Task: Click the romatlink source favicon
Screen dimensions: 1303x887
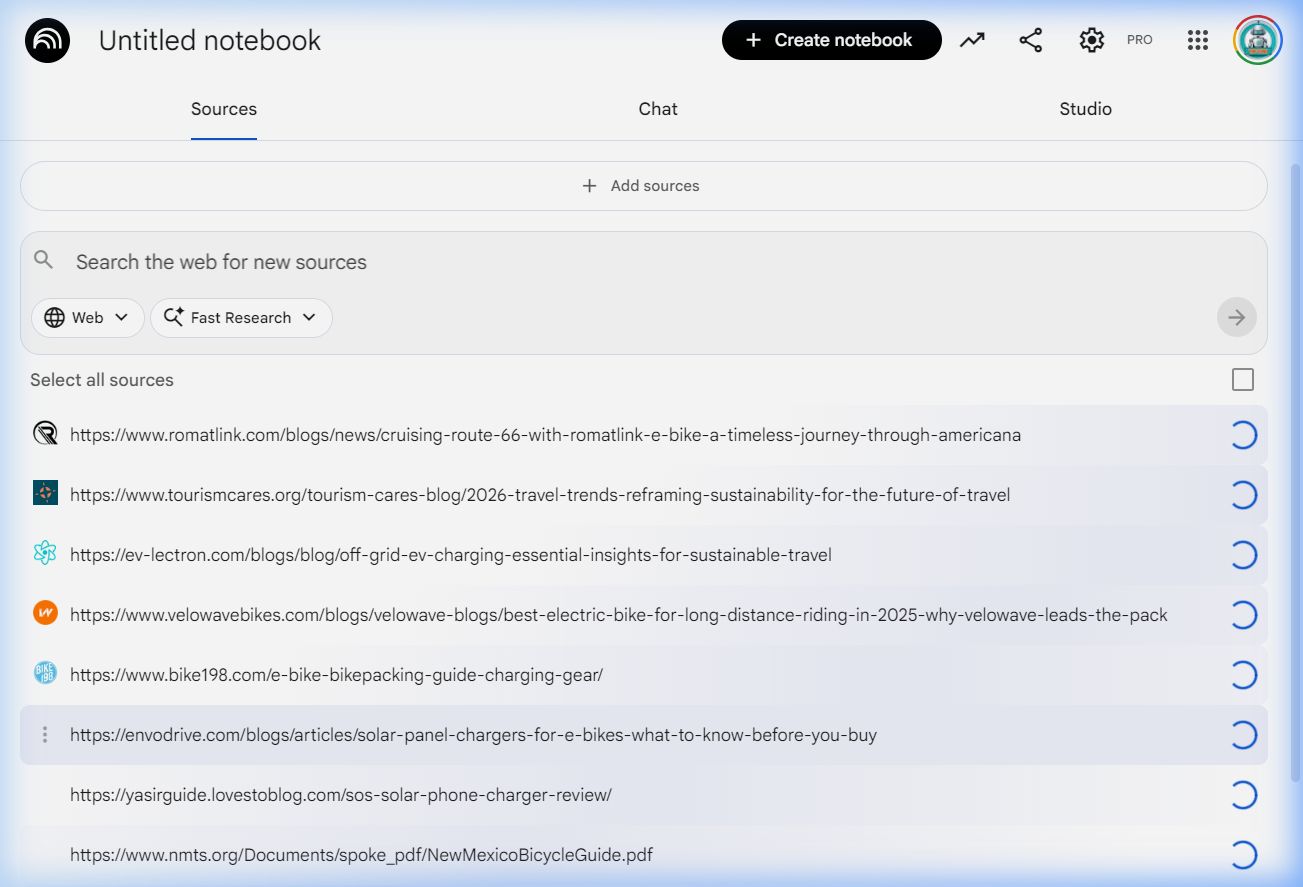Action: [45, 434]
